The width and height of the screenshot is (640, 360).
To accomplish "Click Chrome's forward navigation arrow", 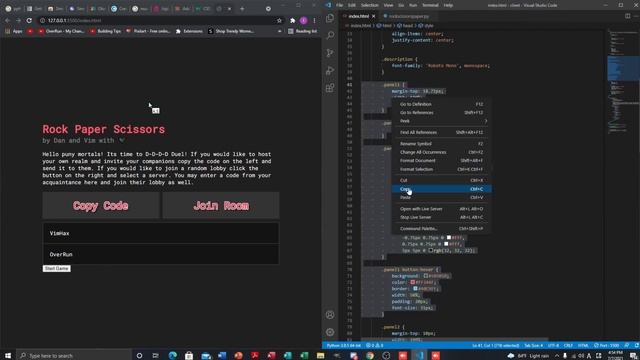I will pyautogui.click(x=18, y=20).
